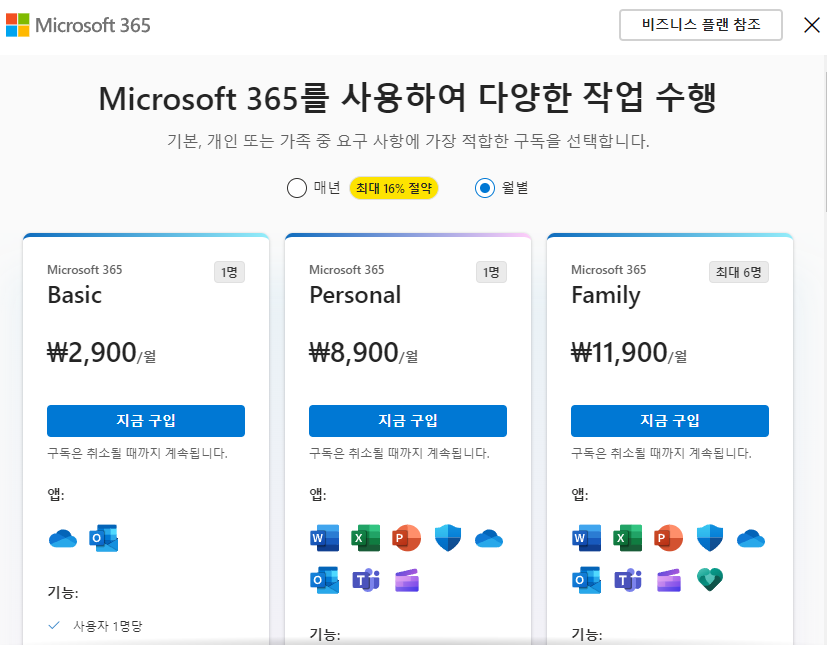Screen dimensions: 827x645
Task: Click the Clipchamp icon in the Family plan
Action: [669, 580]
